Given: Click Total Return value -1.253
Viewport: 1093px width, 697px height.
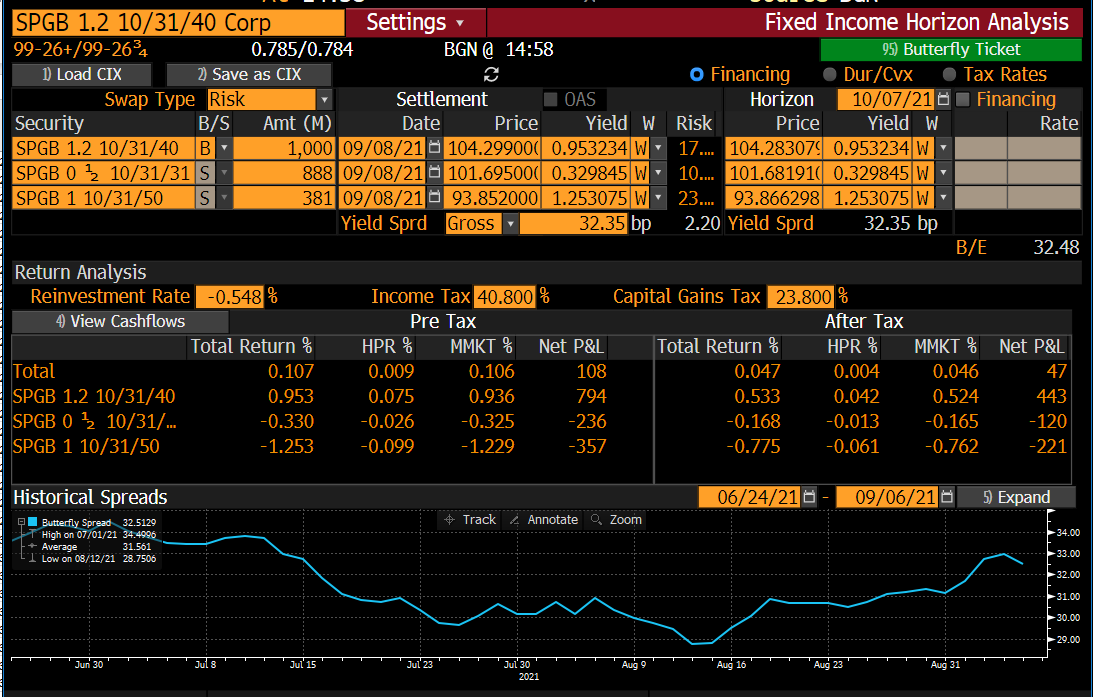Looking at the screenshot, I should (x=287, y=447).
